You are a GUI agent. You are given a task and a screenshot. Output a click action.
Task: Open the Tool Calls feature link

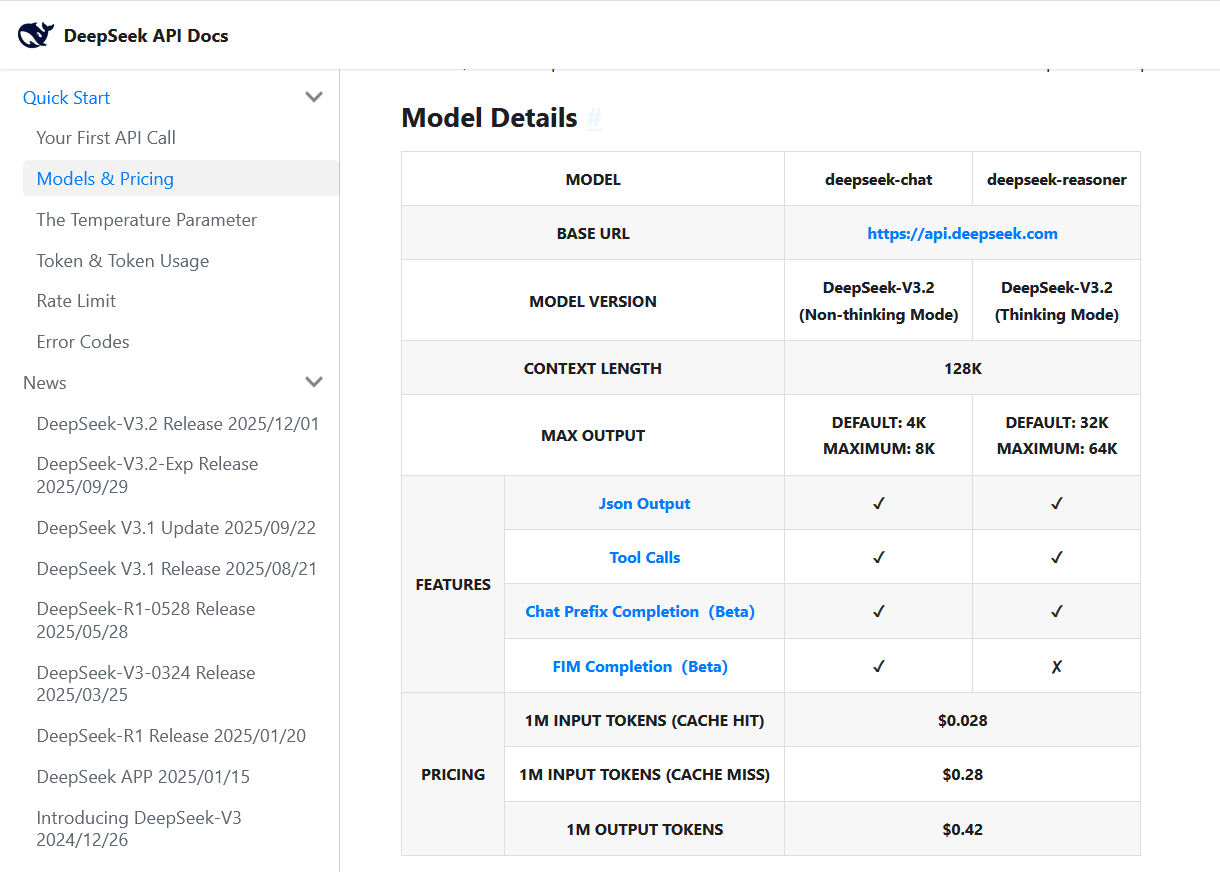click(644, 557)
